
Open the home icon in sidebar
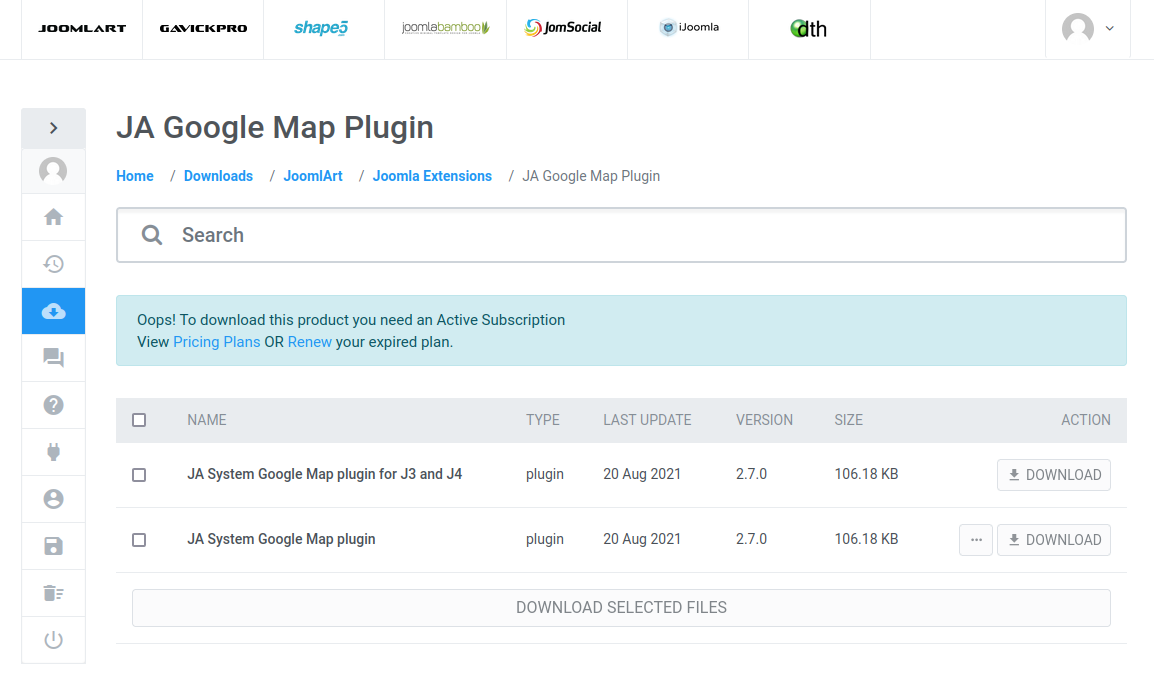tap(53, 217)
